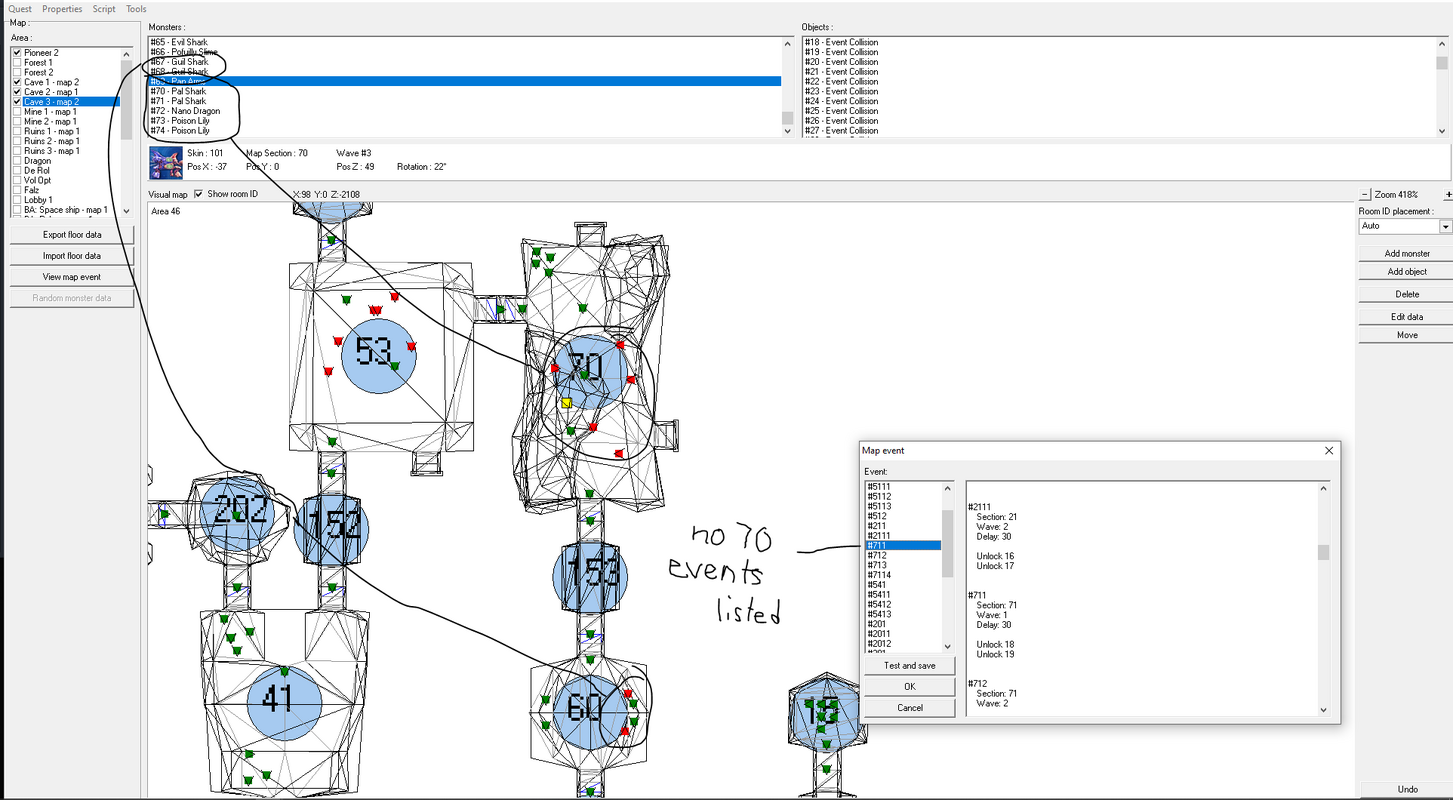Select the yellow highlighted monster marker
The image size is (1453, 800).
tap(566, 402)
